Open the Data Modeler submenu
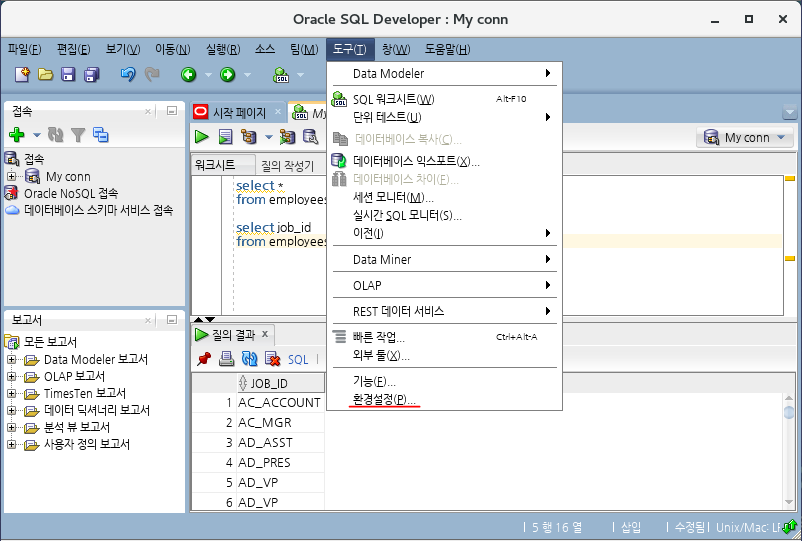 click(444, 74)
